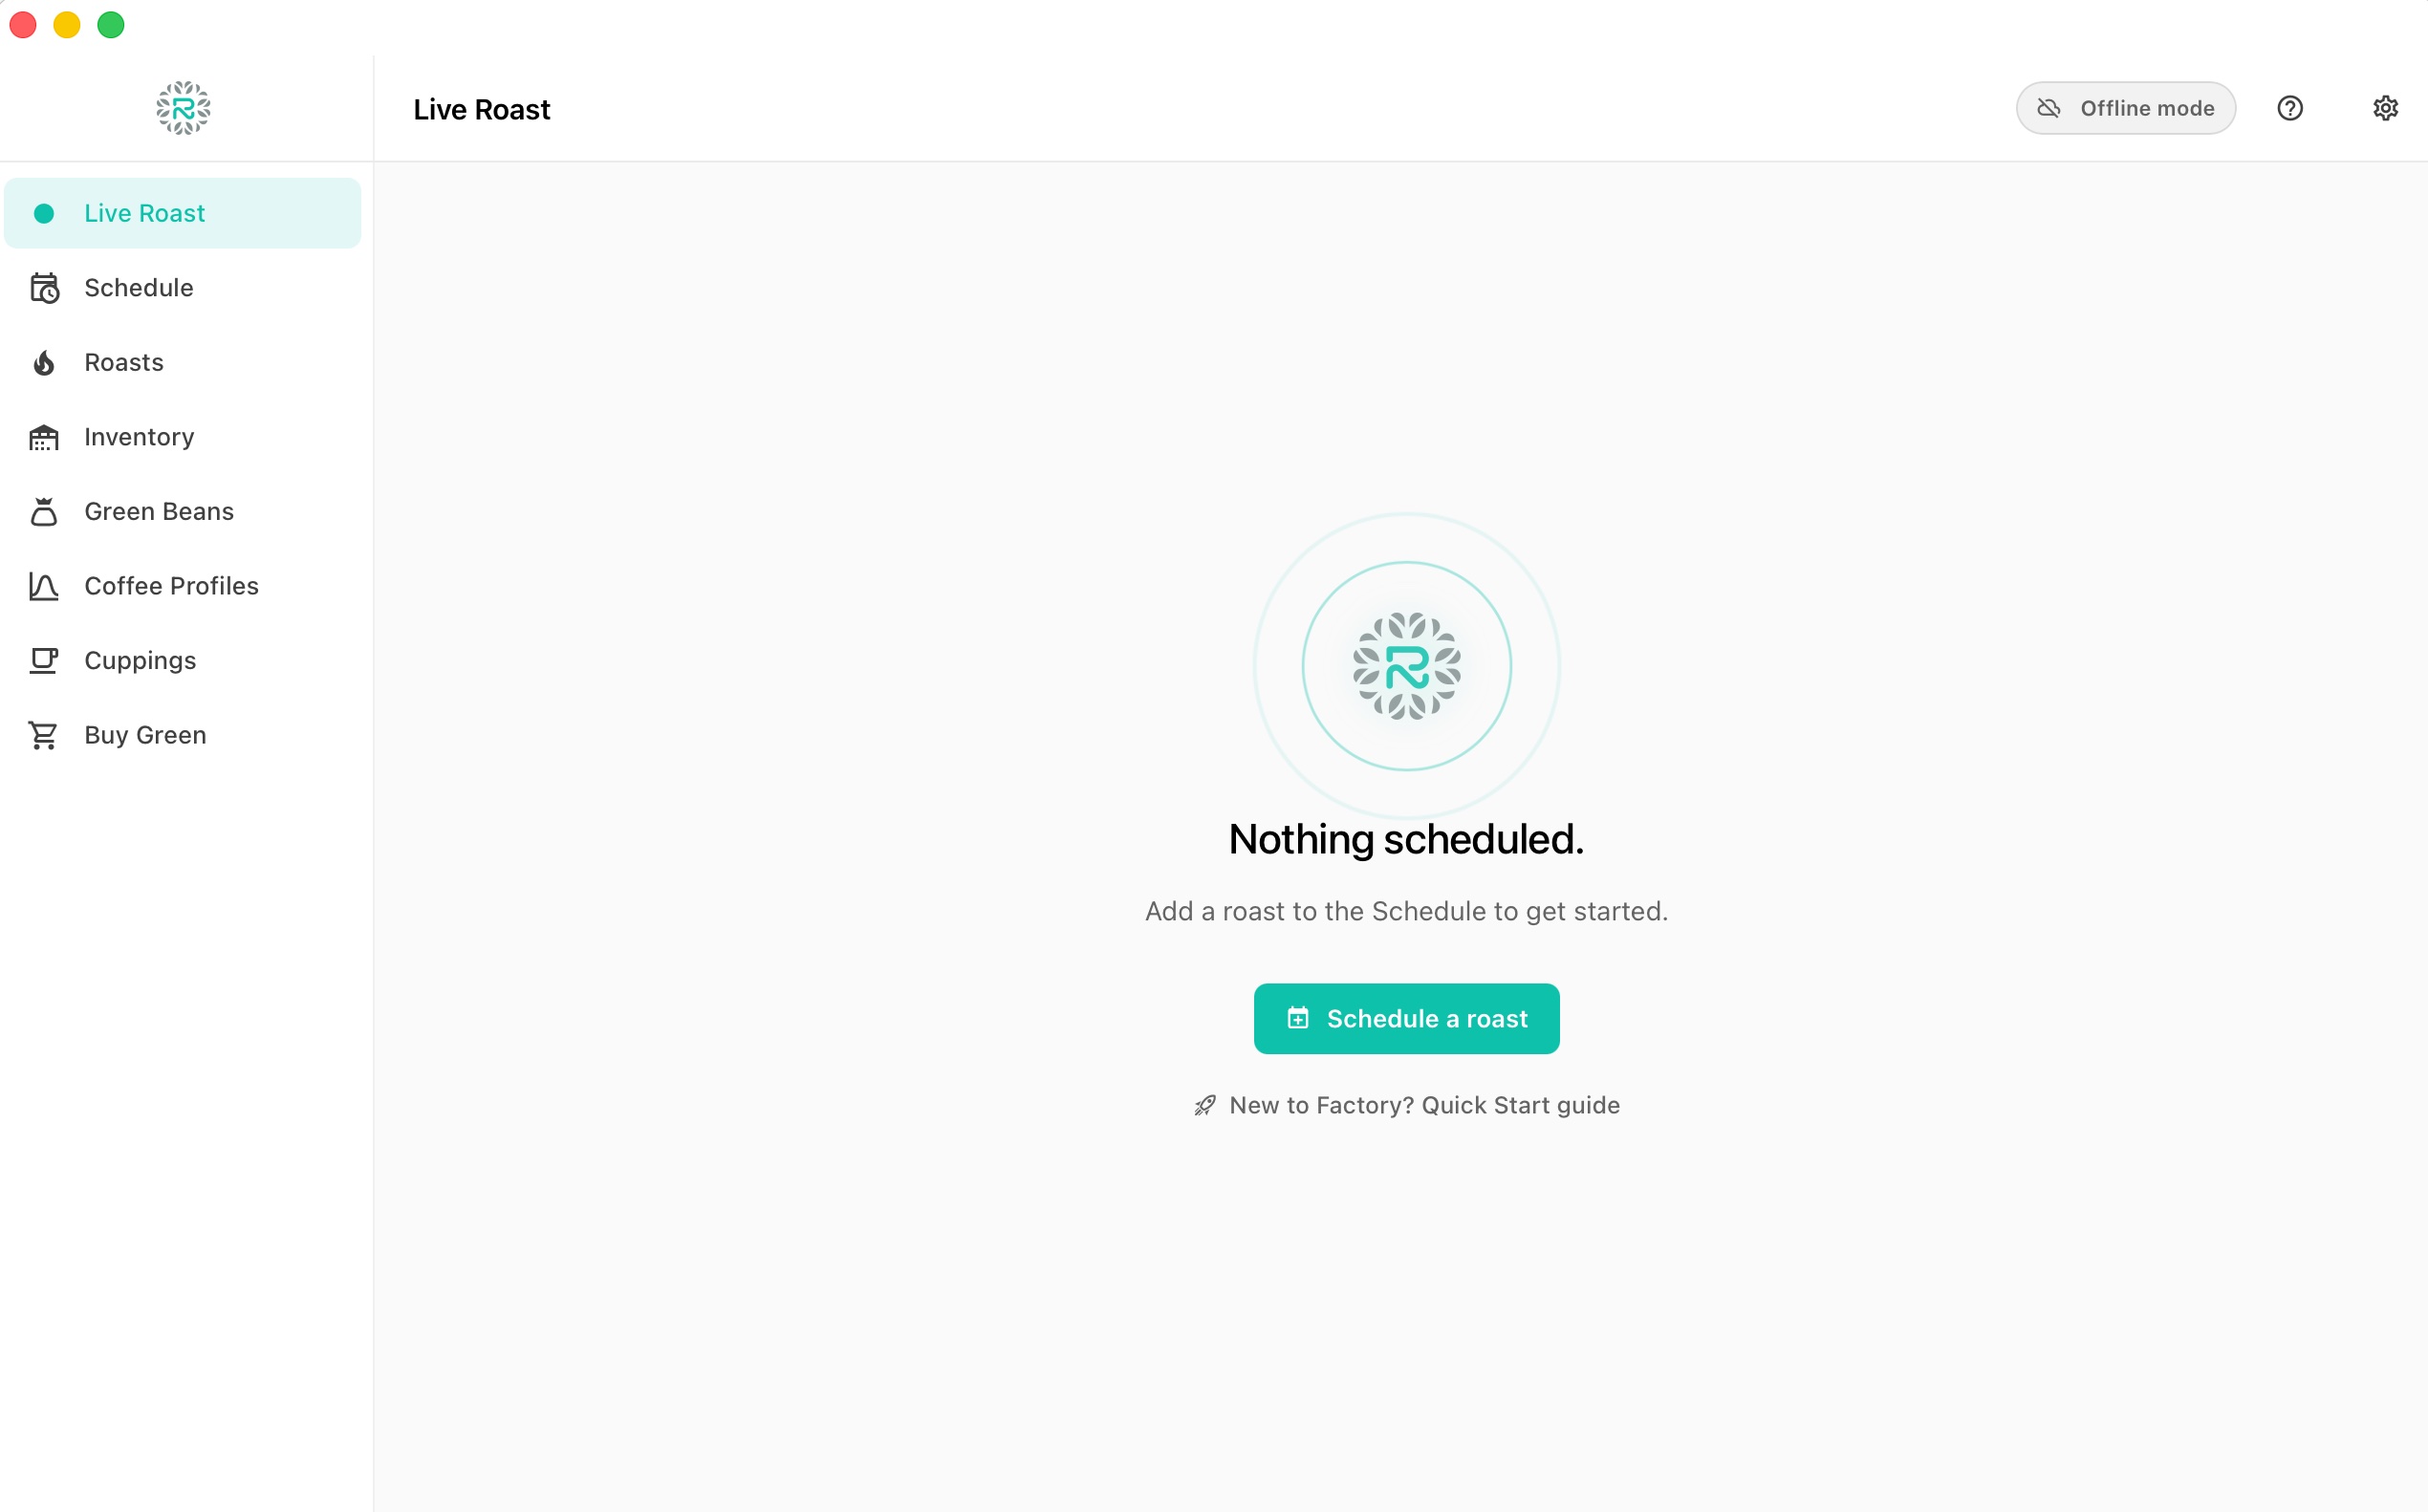Viewport: 2428px width, 1512px height.
Task: Navigate to Coffee Profiles
Action: [x=183, y=586]
